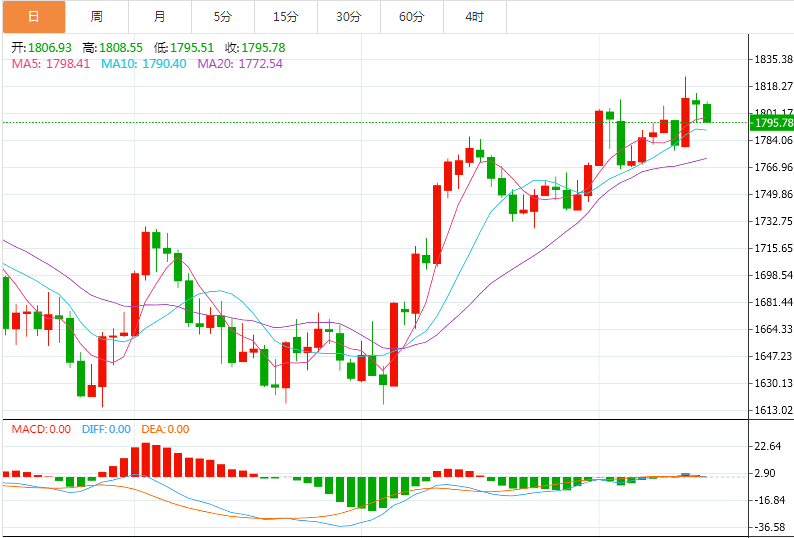Click the -16.84 MACD axis label
This screenshot has height=538, width=794.
tap(770, 501)
